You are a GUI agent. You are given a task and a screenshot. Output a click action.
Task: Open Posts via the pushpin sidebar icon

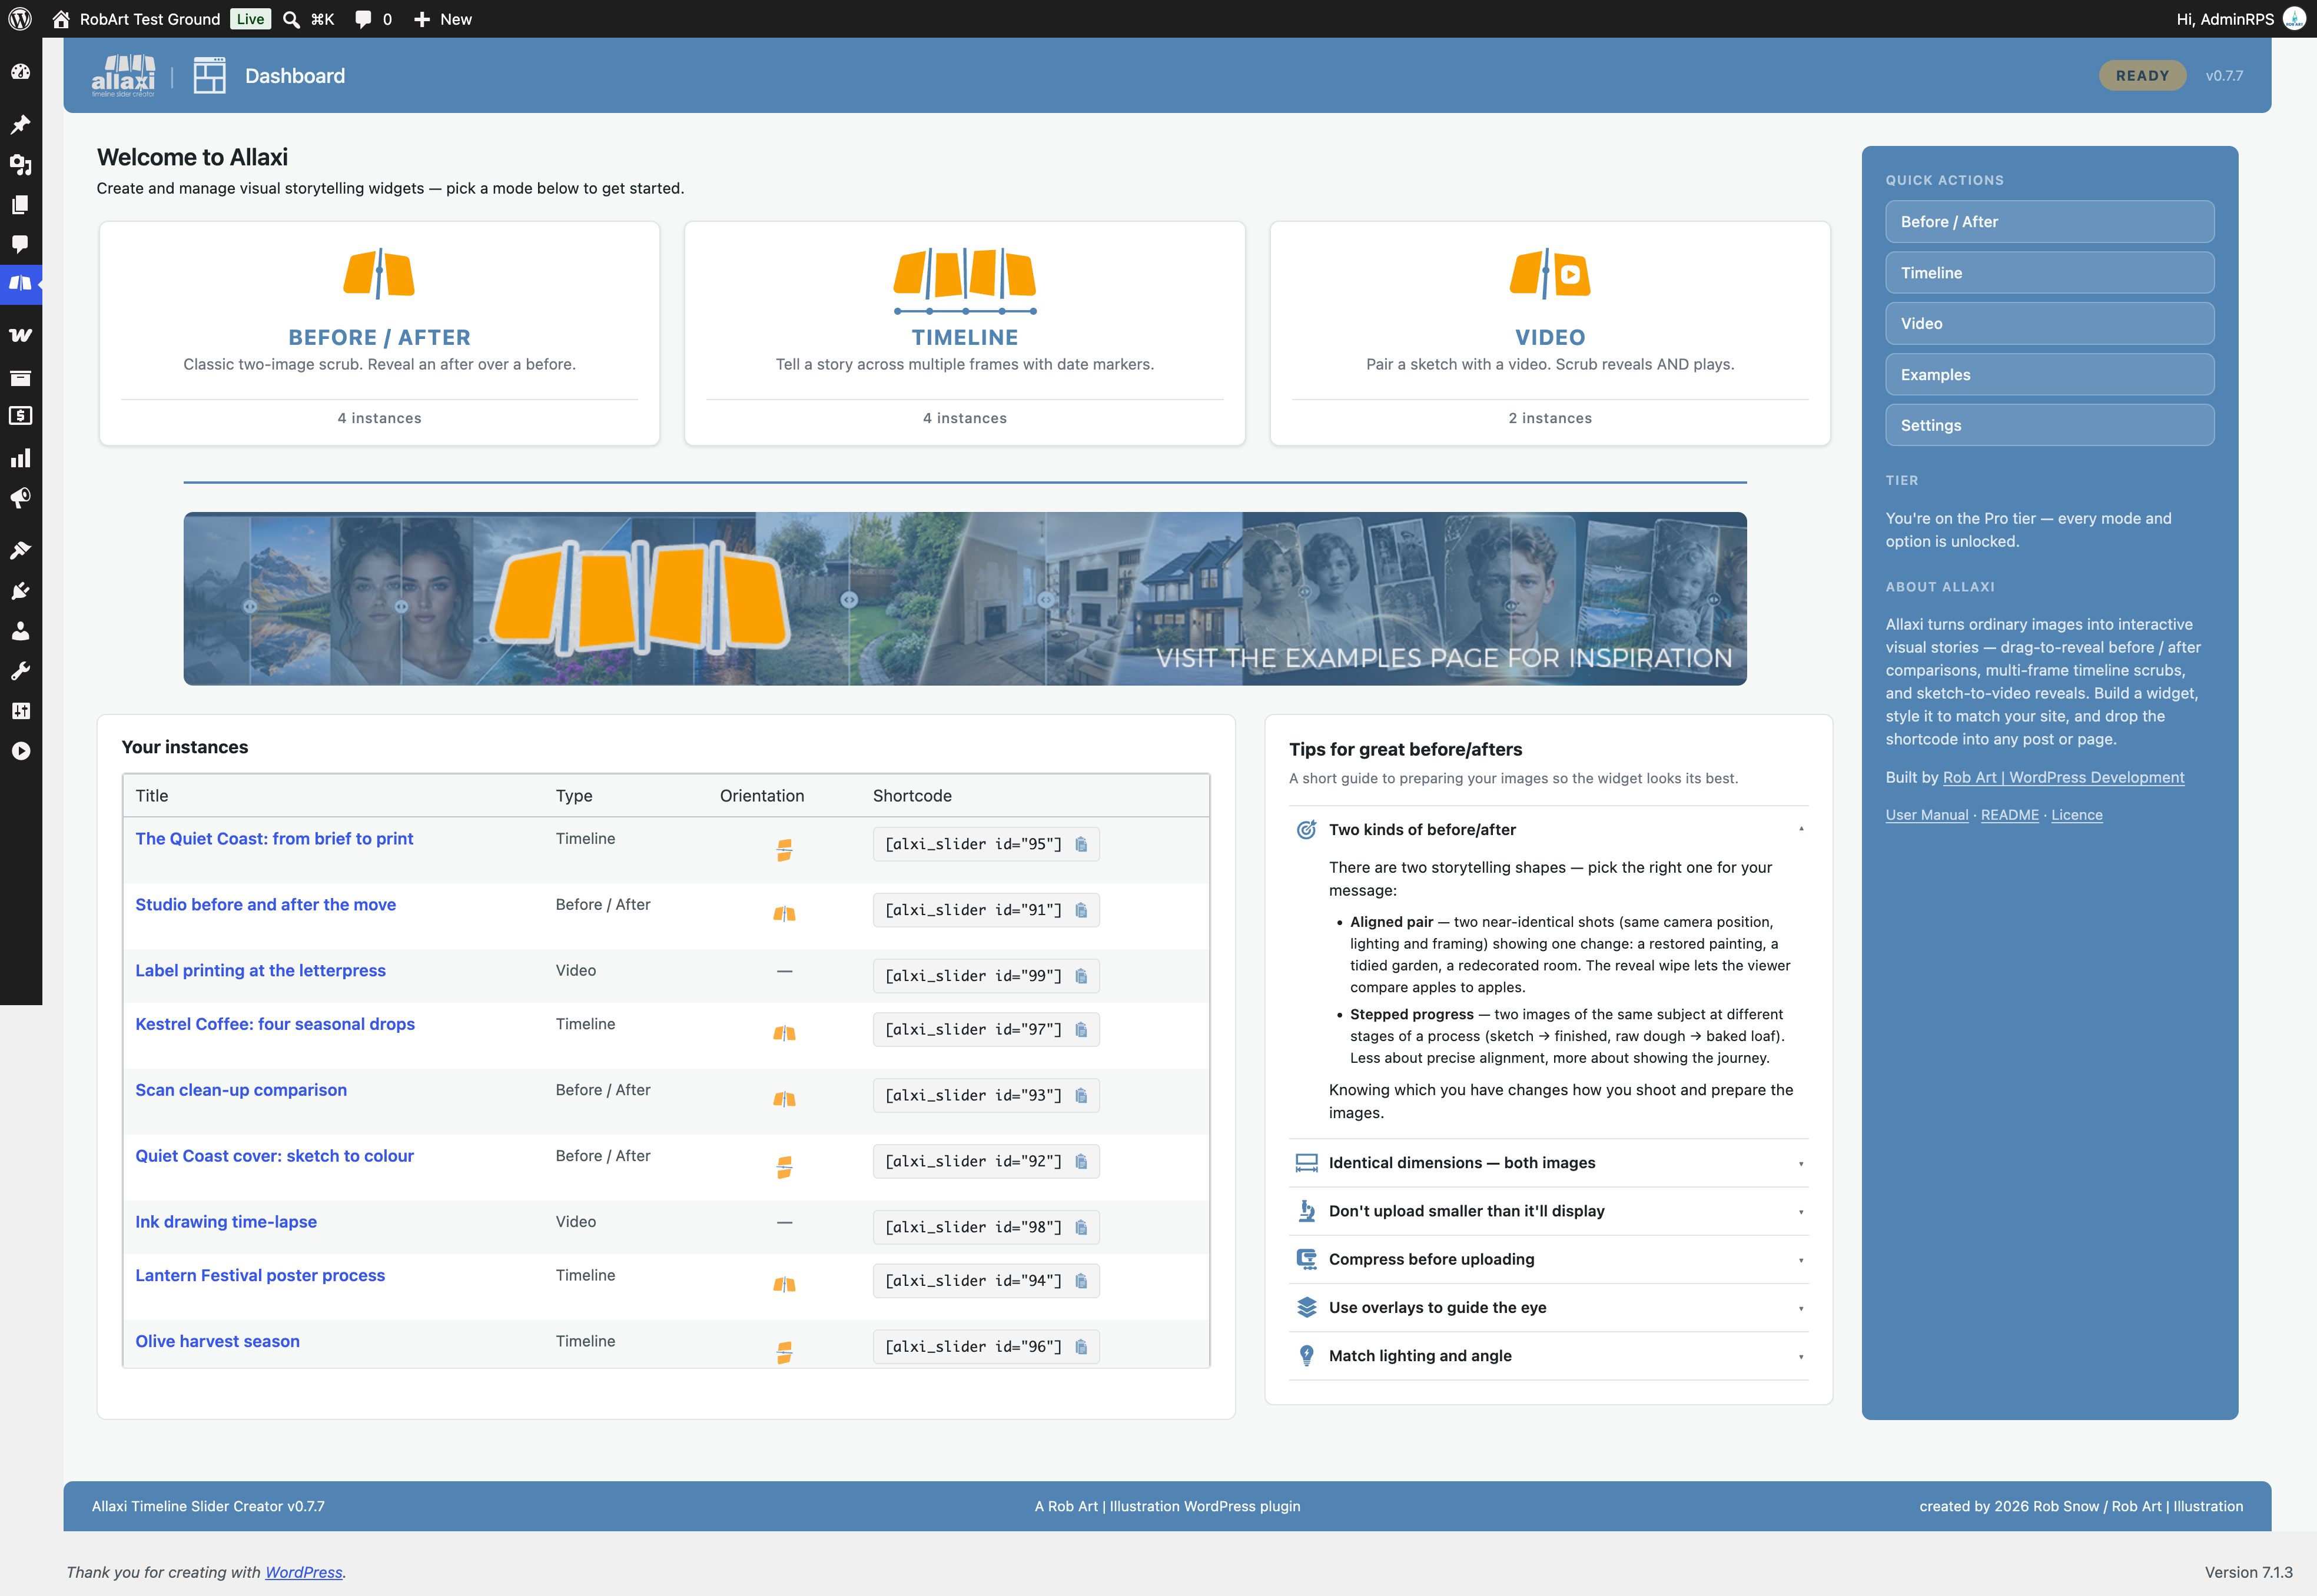20,125
